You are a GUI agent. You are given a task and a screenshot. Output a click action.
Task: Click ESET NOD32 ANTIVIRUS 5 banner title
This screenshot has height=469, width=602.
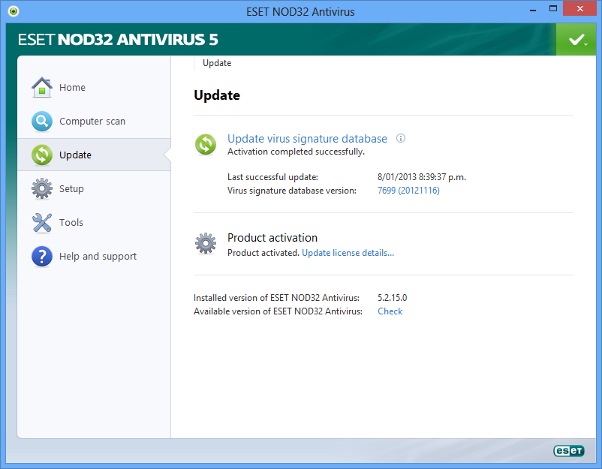click(x=118, y=40)
